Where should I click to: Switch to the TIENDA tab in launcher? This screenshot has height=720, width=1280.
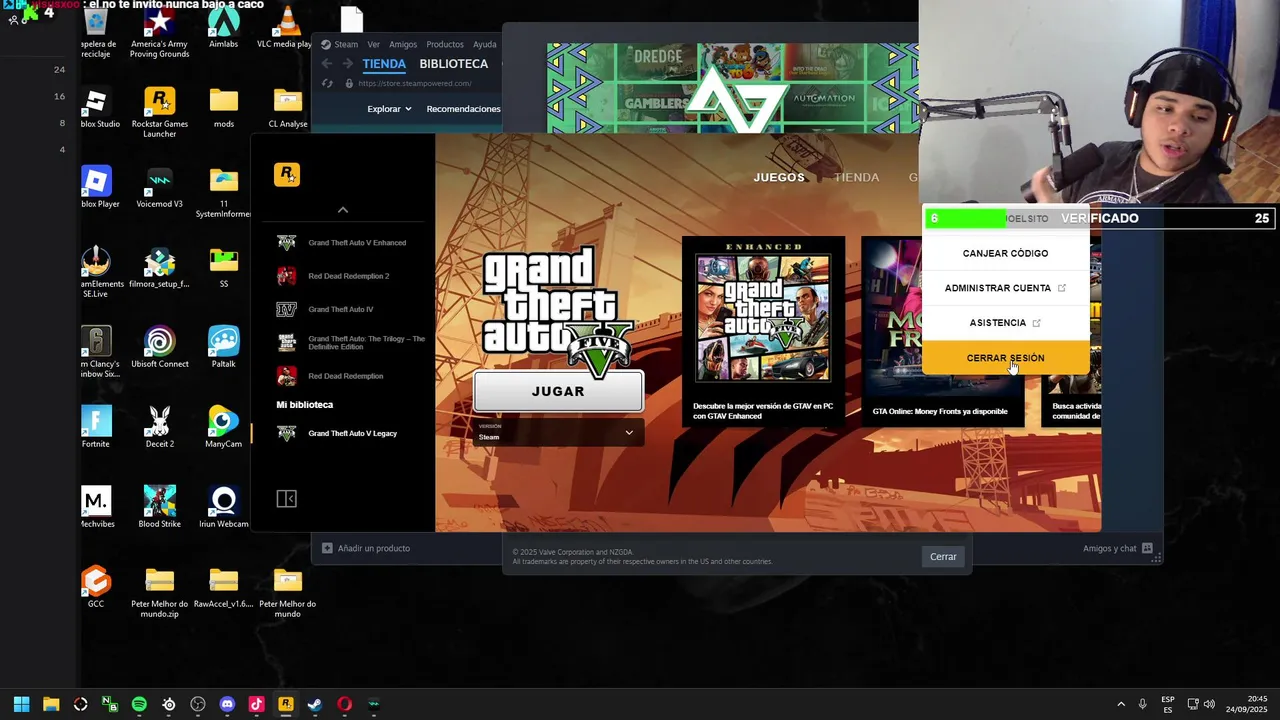pos(856,177)
